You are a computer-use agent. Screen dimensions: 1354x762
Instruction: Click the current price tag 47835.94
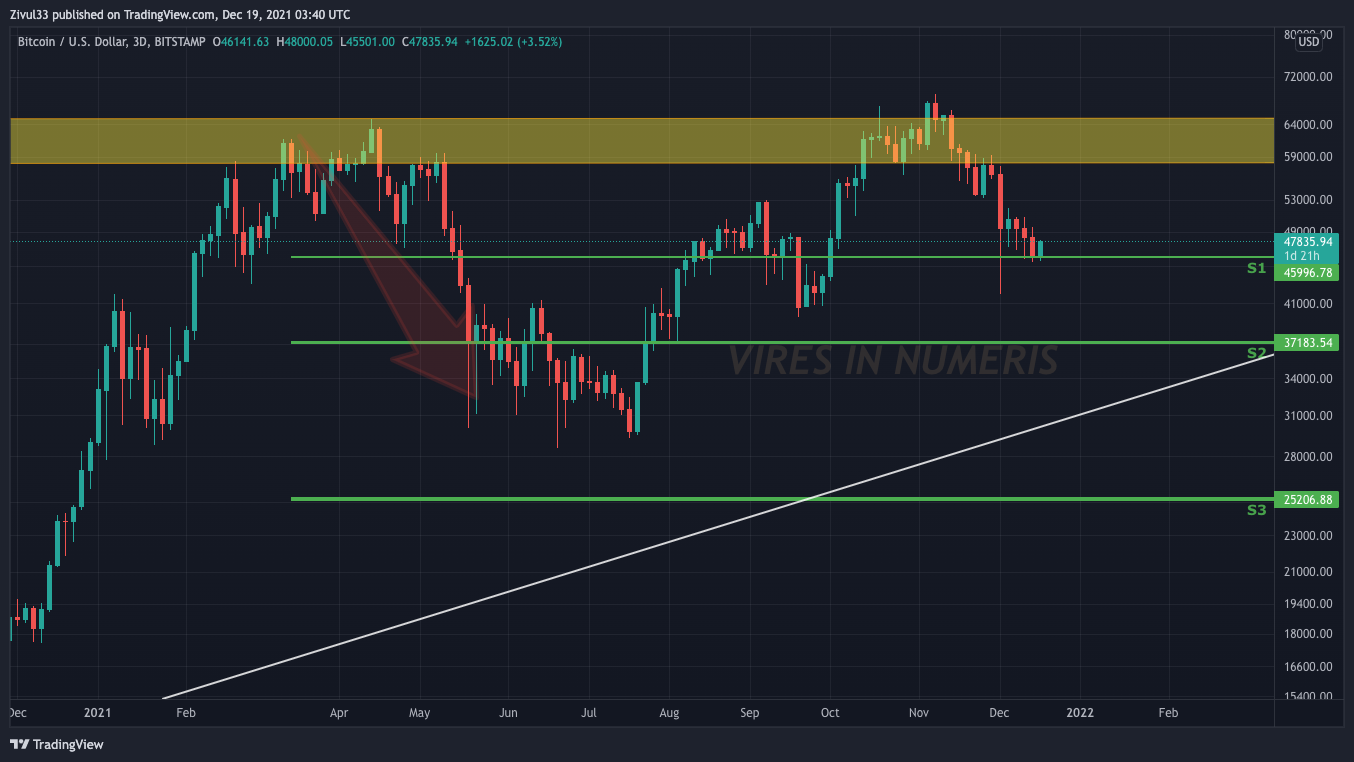click(1308, 241)
